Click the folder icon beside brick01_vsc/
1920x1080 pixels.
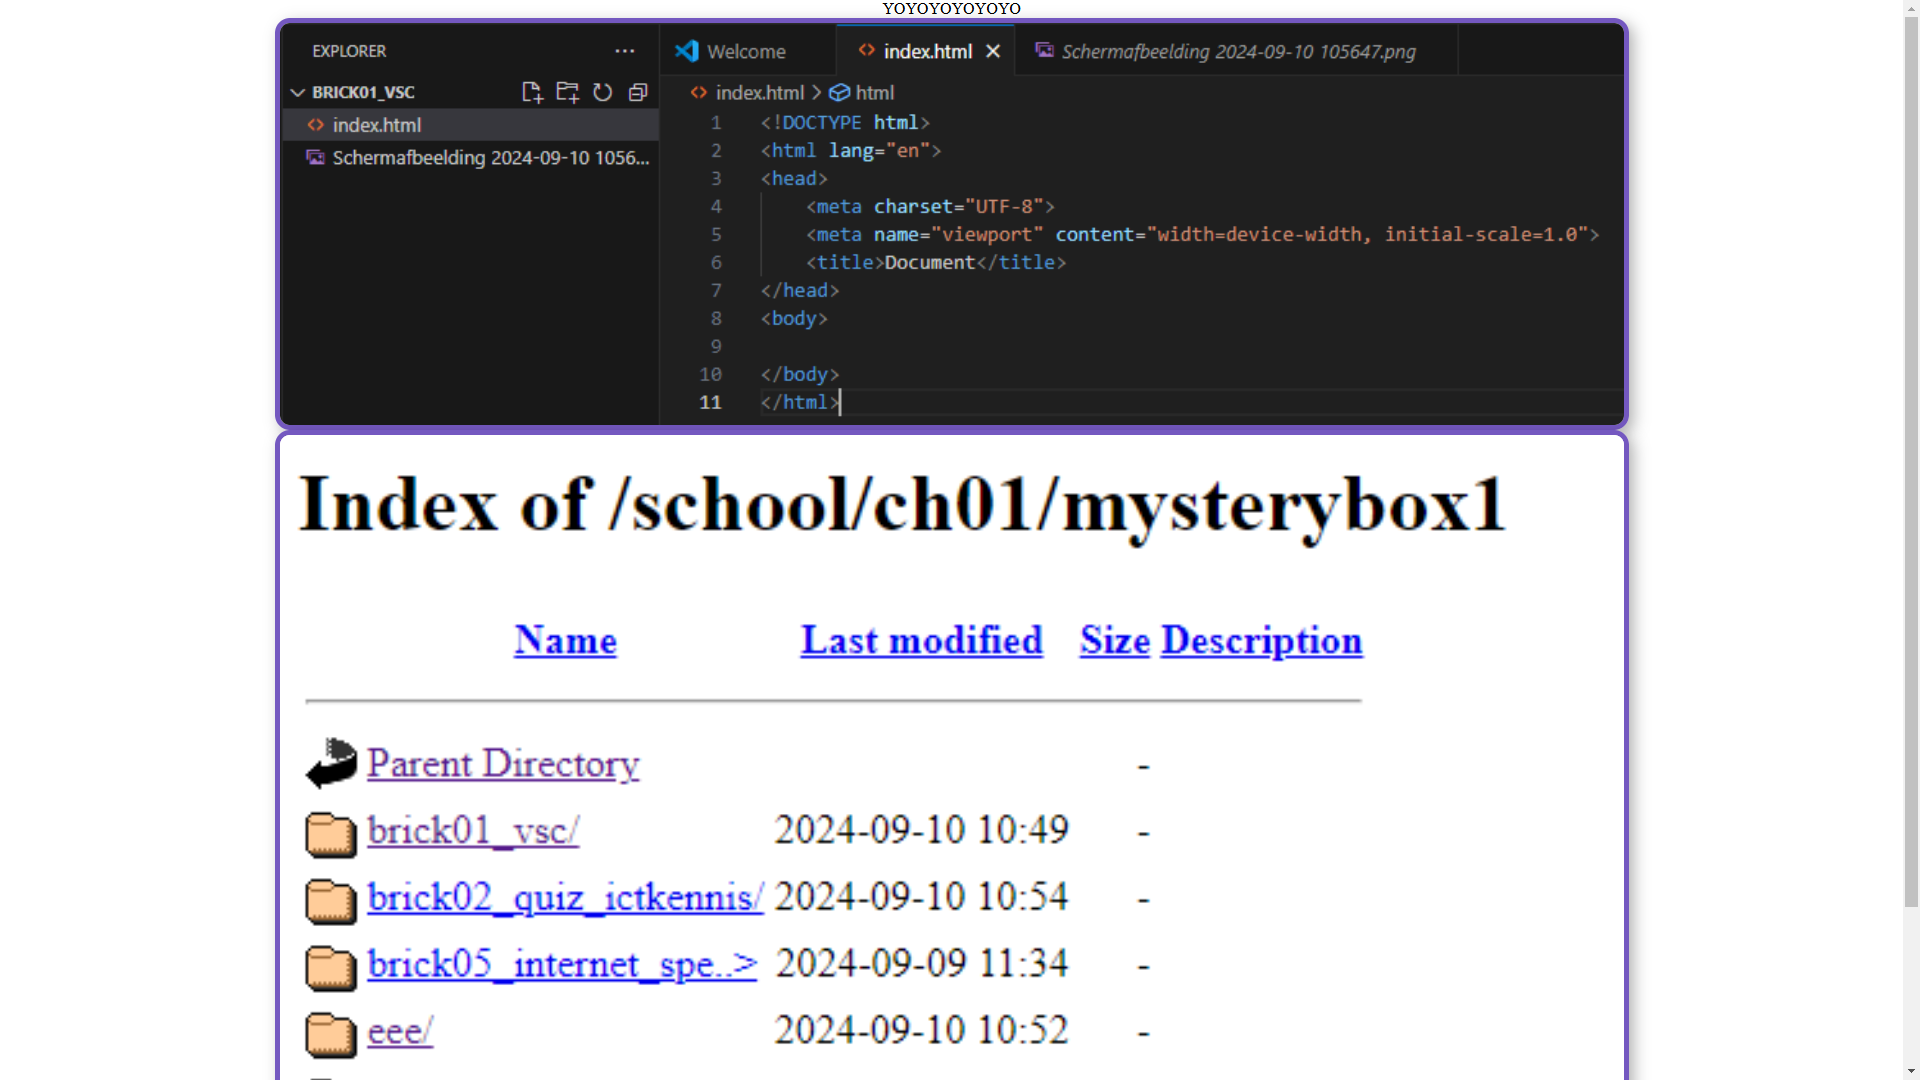pos(331,833)
